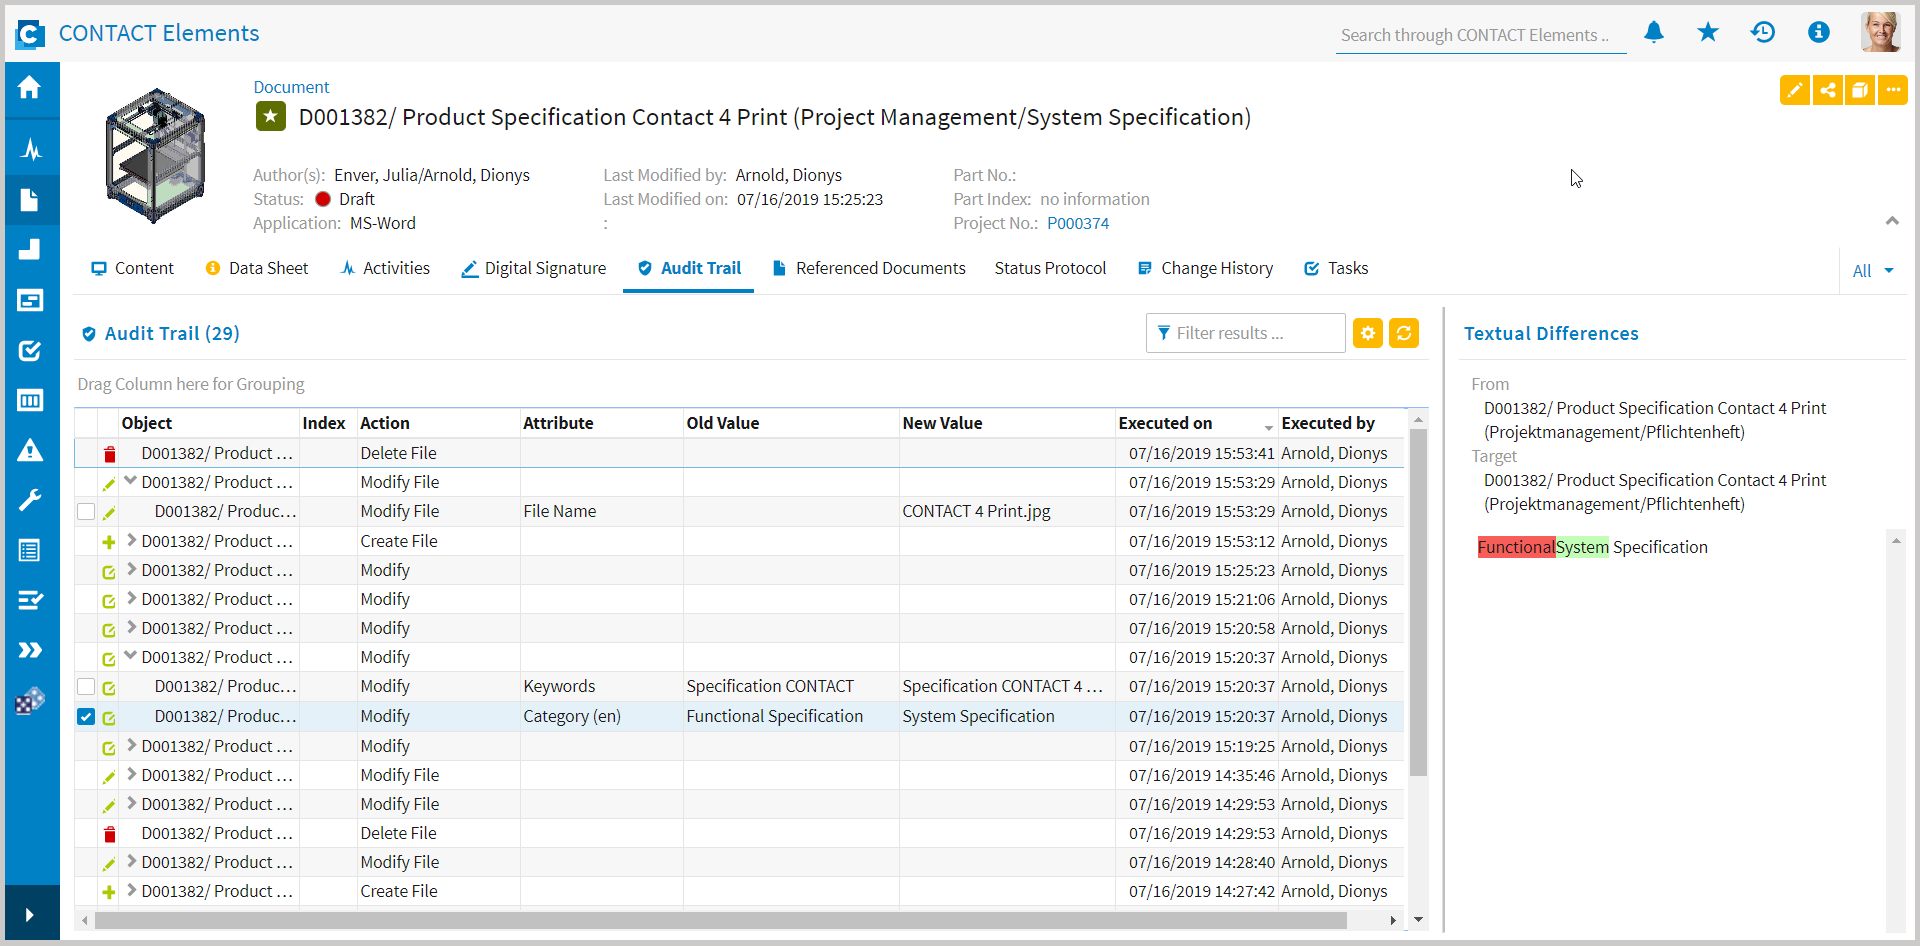This screenshot has width=1920, height=946.
Task: Open audit trail settings gear button
Action: click(x=1368, y=333)
